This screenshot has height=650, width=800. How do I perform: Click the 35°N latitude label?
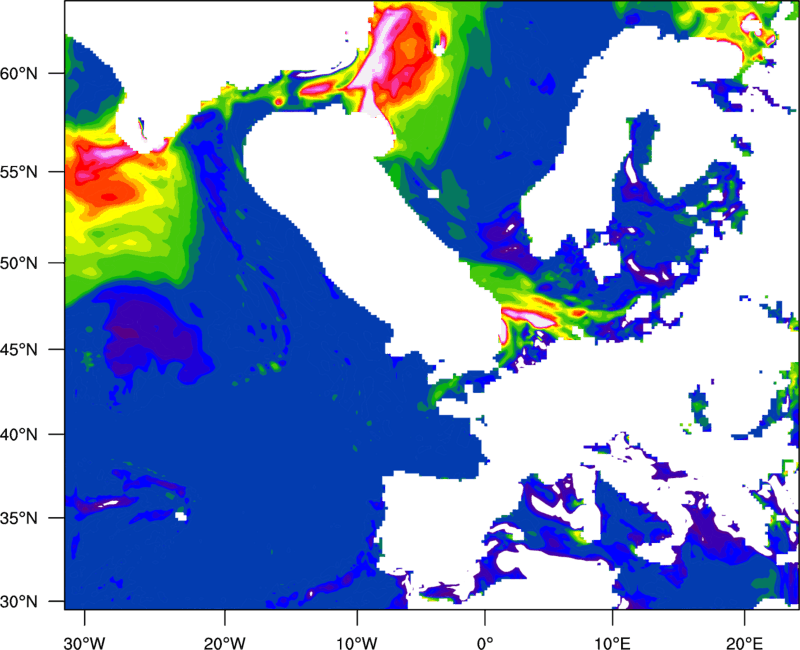click(x=19, y=518)
